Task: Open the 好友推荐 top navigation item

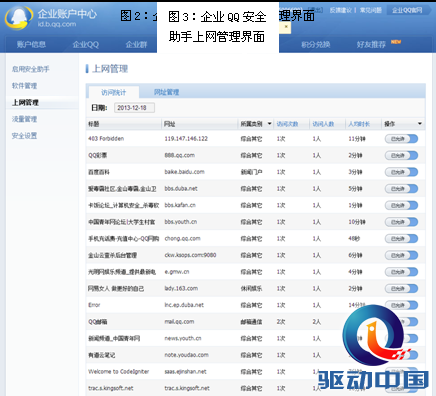Action: (371, 44)
